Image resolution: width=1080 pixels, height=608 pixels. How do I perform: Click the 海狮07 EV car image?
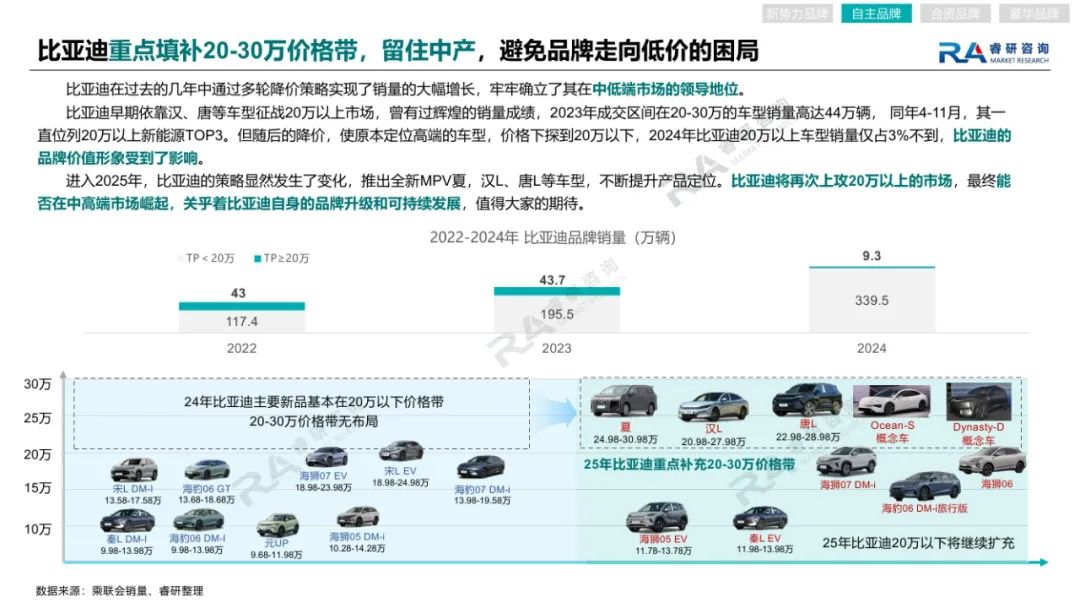tap(326, 457)
